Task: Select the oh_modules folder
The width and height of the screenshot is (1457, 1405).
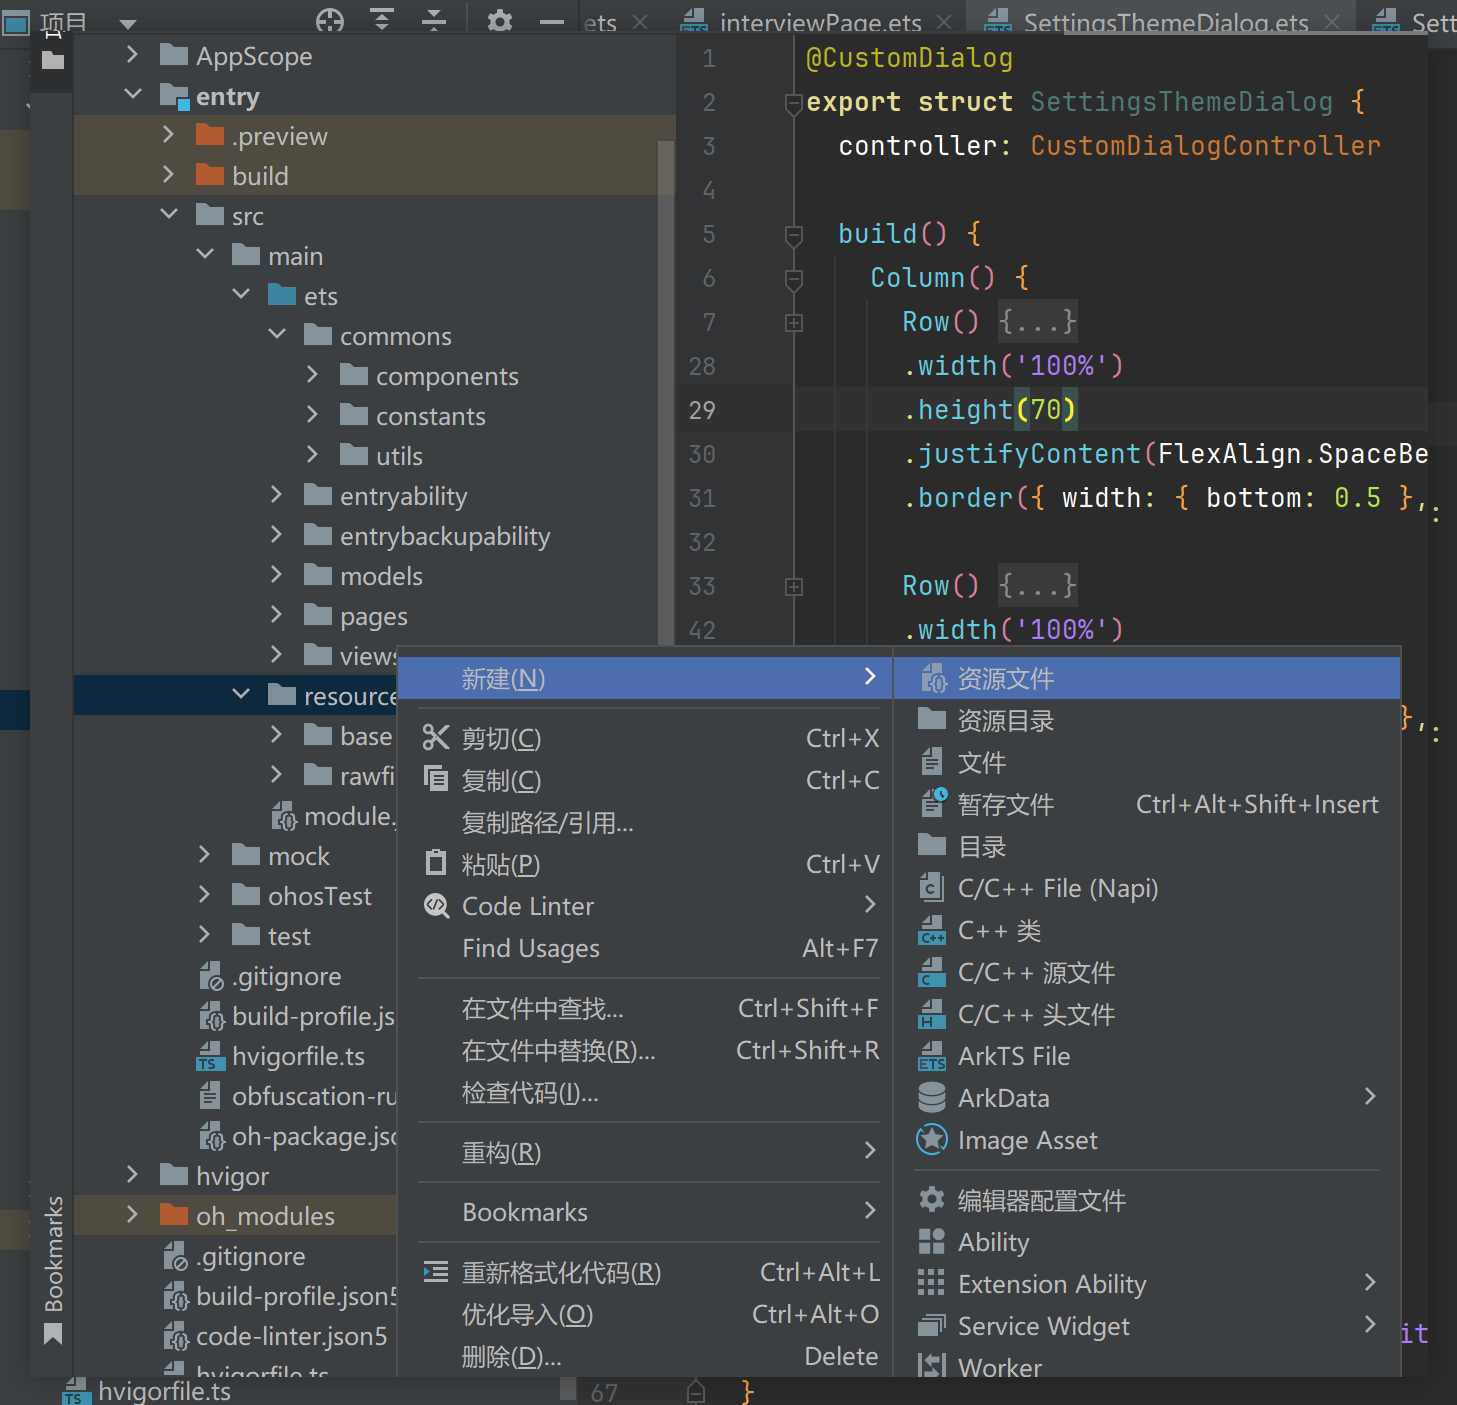Action: [x=265, y=1216]
